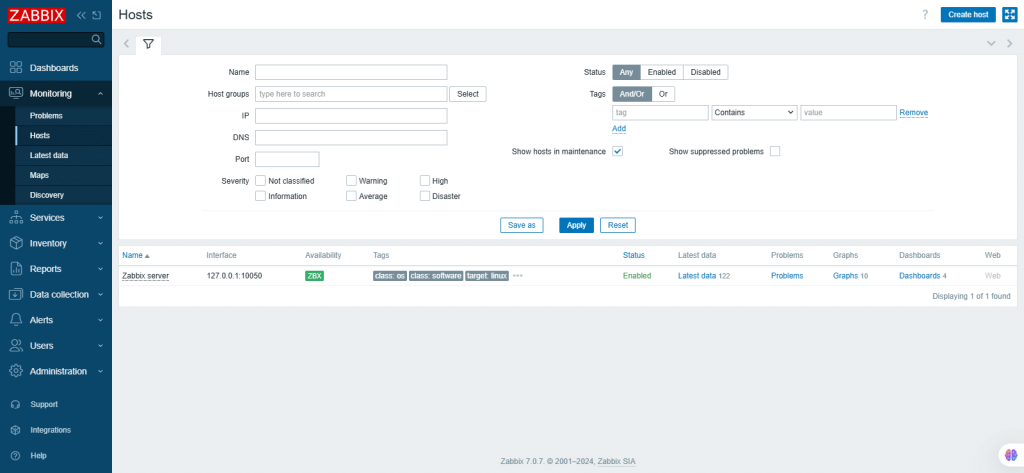This screenshot has width=1024, height=473.
Task: Toggle kiosk mode fullscreen icon
Action: [1010, 15]
